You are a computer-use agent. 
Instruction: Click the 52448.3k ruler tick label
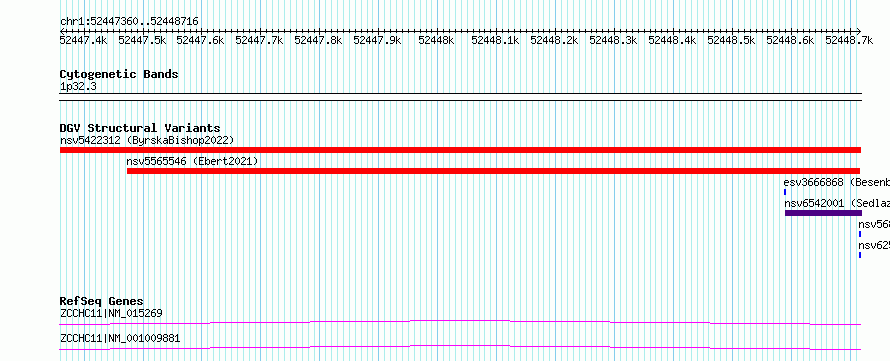(614, 40)
